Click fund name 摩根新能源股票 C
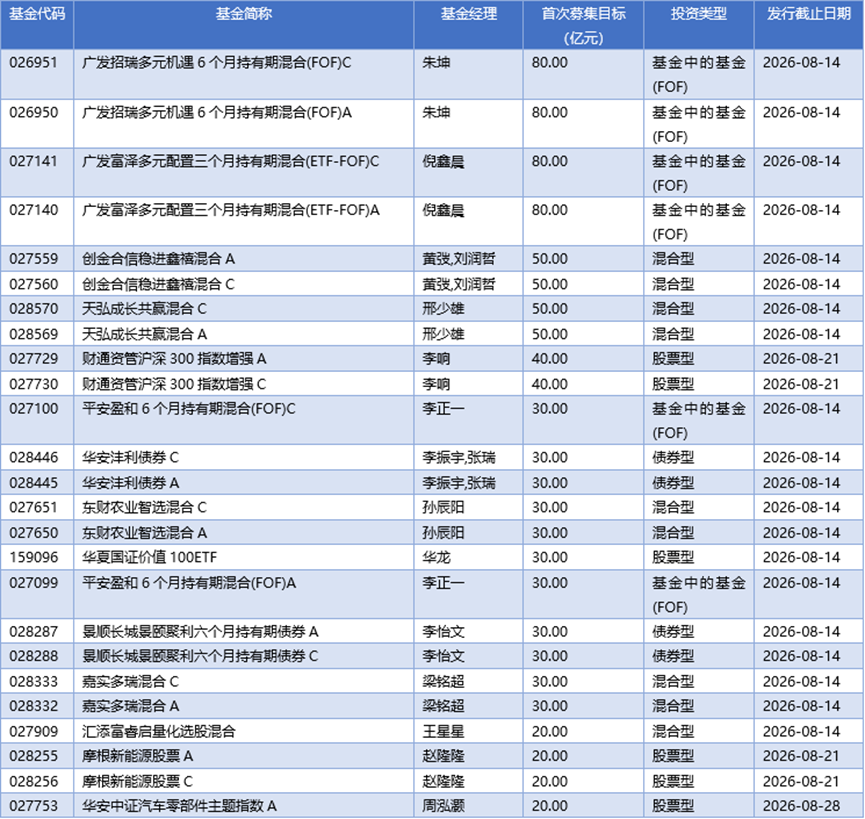This screenshot has height=819, width=865. pos(137,781)
